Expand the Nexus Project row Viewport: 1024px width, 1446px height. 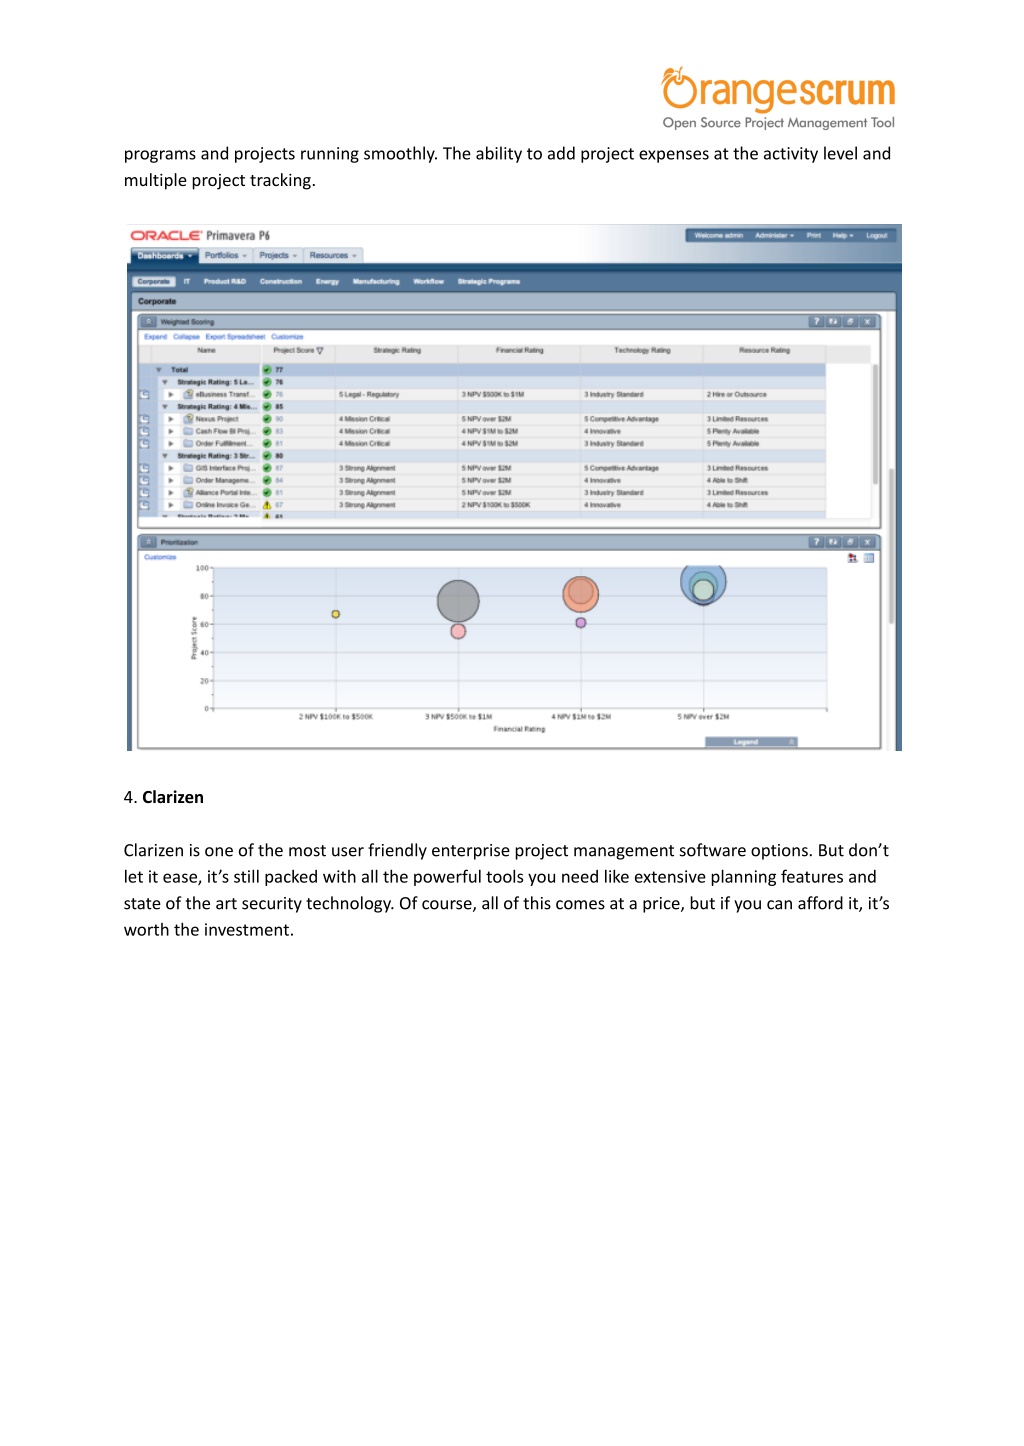171,419
